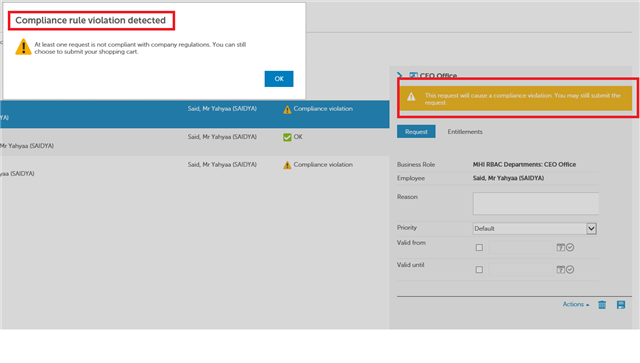Select Said, Mr Yahyaa in the second row
The width and height of the screenshot is (640, 363).
tap(222, 137)
